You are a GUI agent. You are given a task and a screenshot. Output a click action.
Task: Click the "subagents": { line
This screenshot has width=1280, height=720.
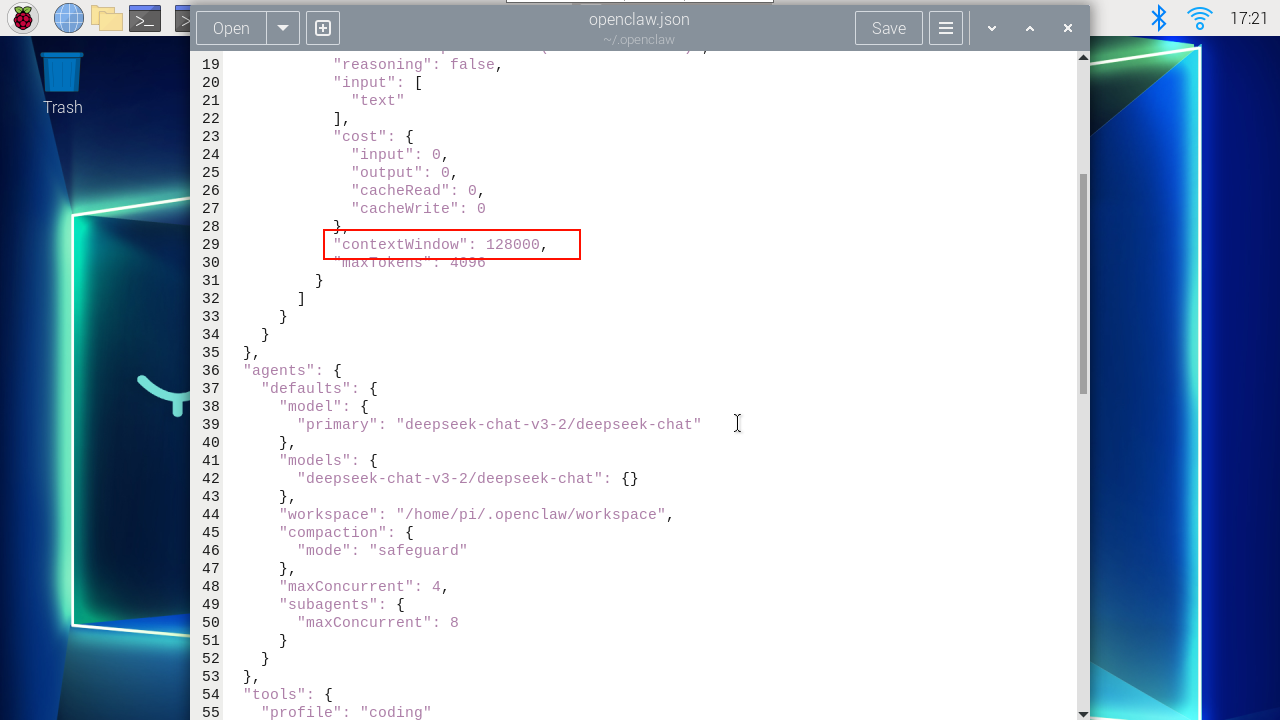(341, 605)
